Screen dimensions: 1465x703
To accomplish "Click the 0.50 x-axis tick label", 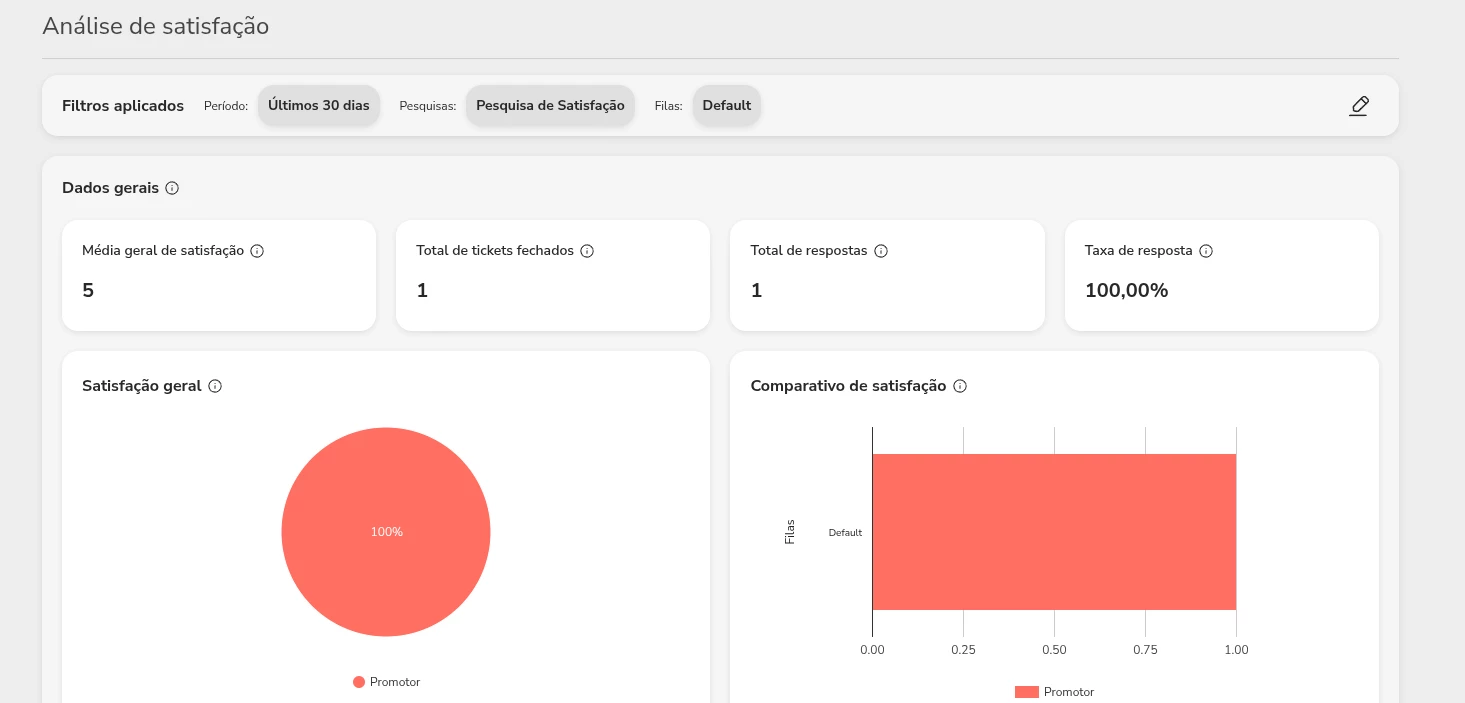I will pos(1054,650).
